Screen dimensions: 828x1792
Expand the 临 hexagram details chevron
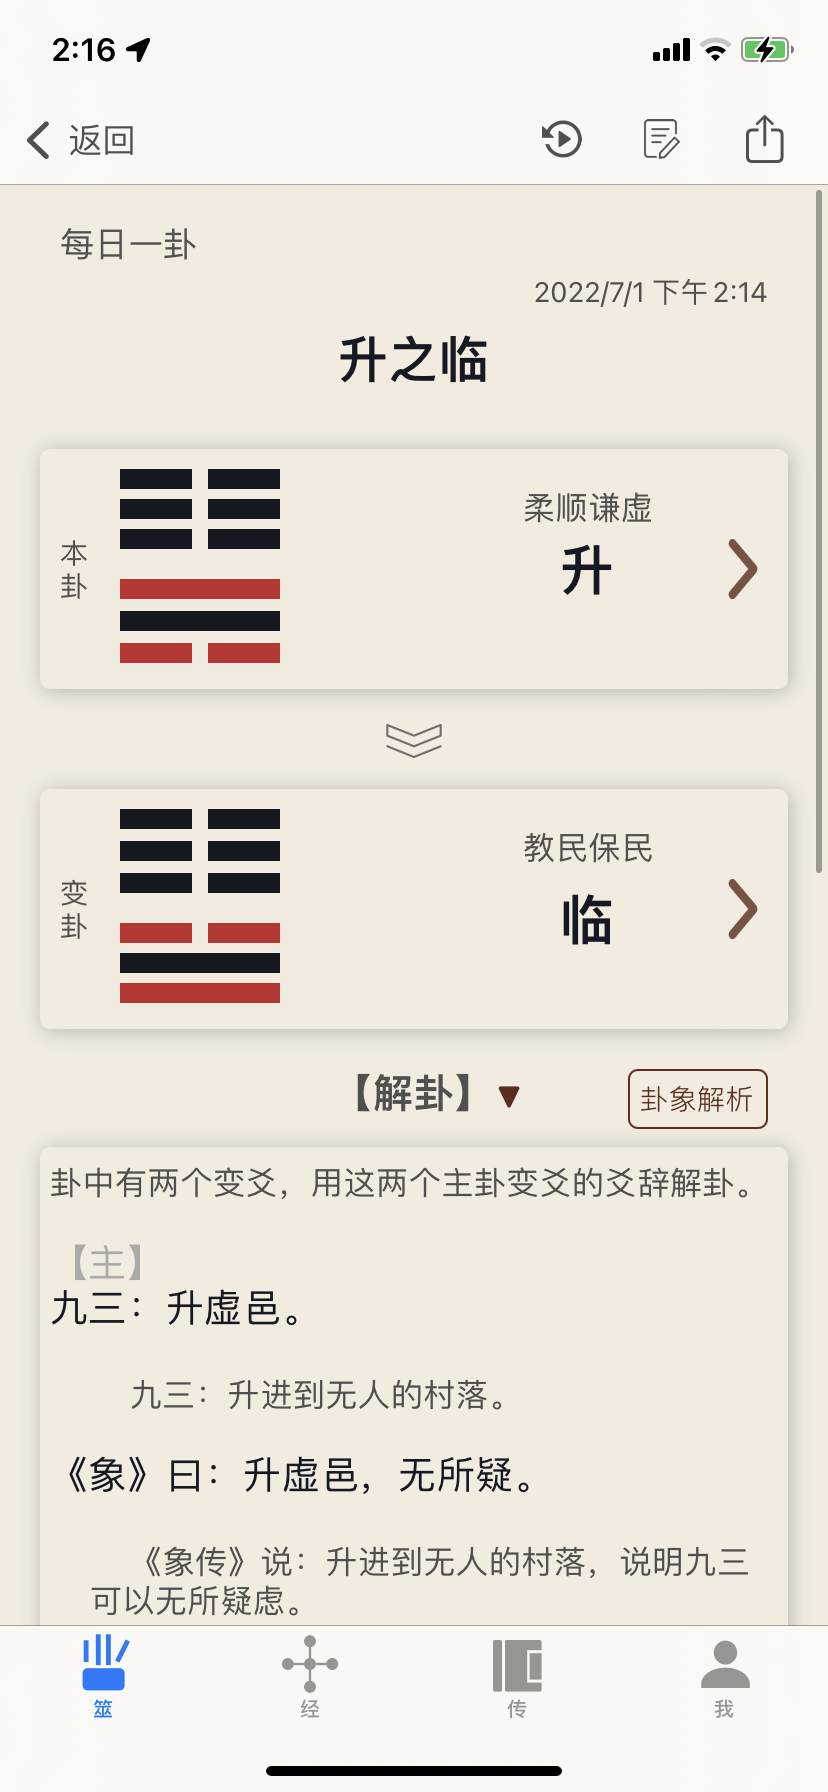pos(742,909)
